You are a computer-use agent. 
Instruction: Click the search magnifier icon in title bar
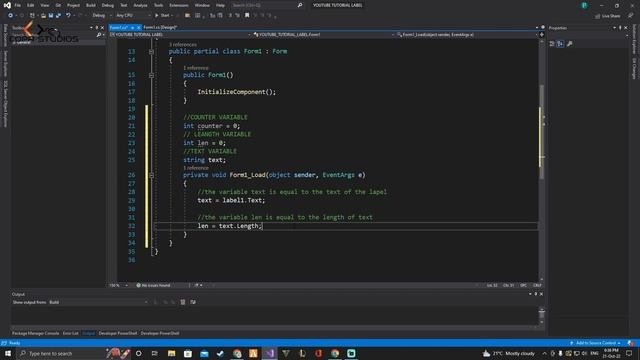300,5
